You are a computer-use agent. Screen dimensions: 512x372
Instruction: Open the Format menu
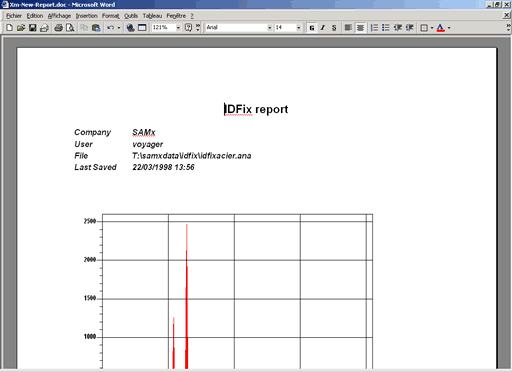111,16
